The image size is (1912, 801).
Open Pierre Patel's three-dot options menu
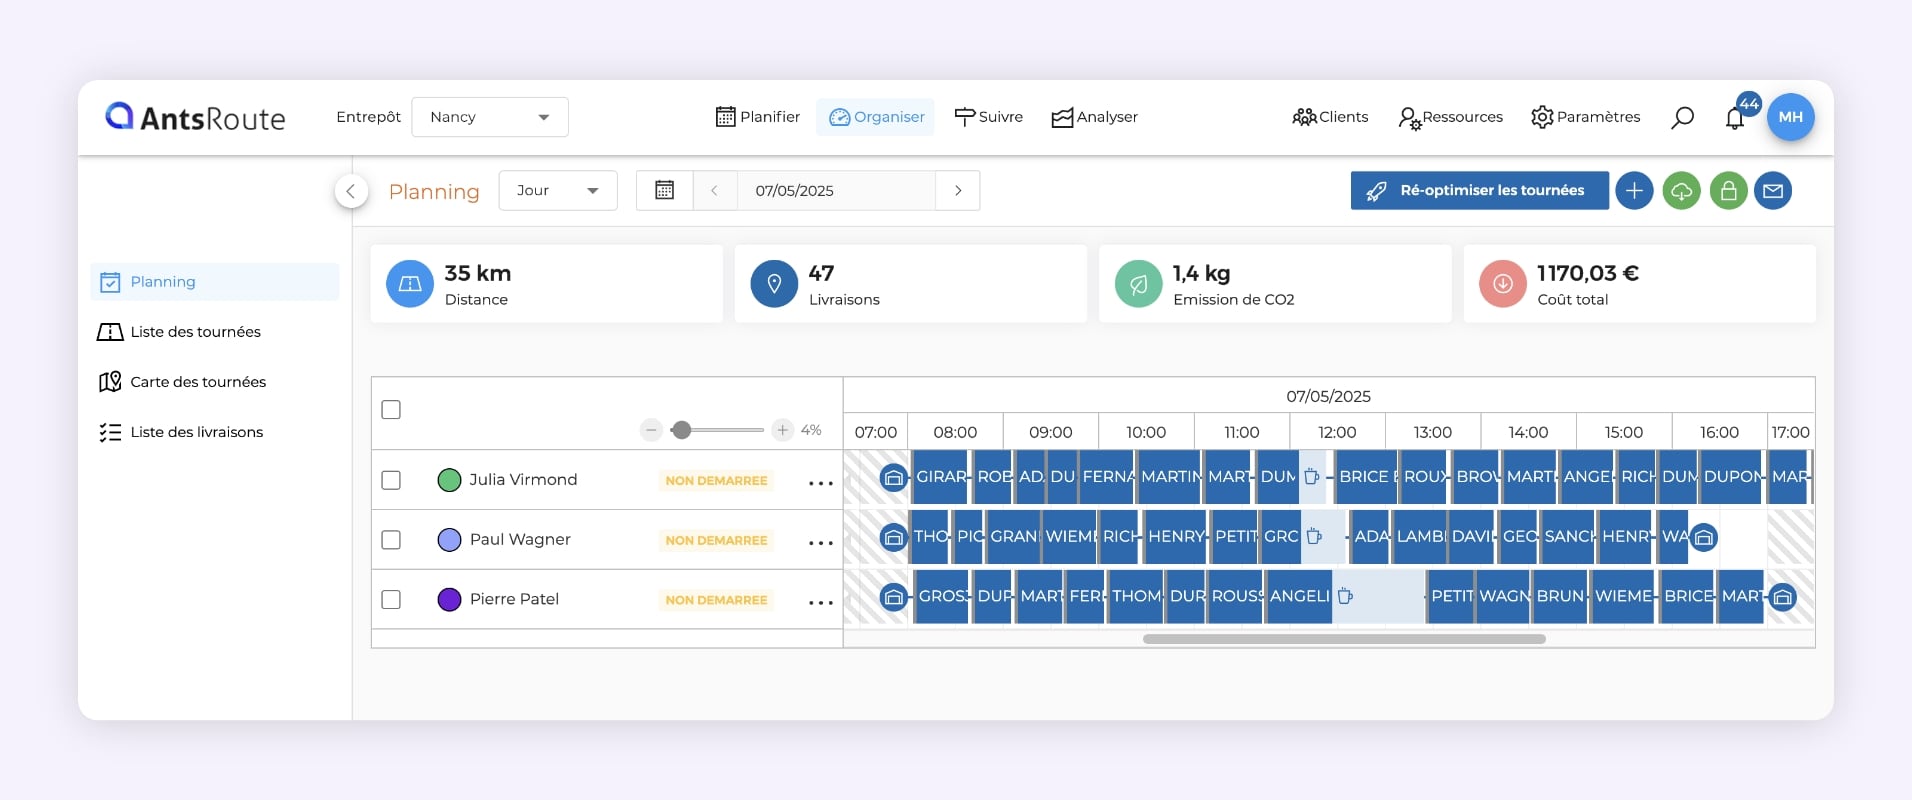pyautogui.click(x=820, y=602)
